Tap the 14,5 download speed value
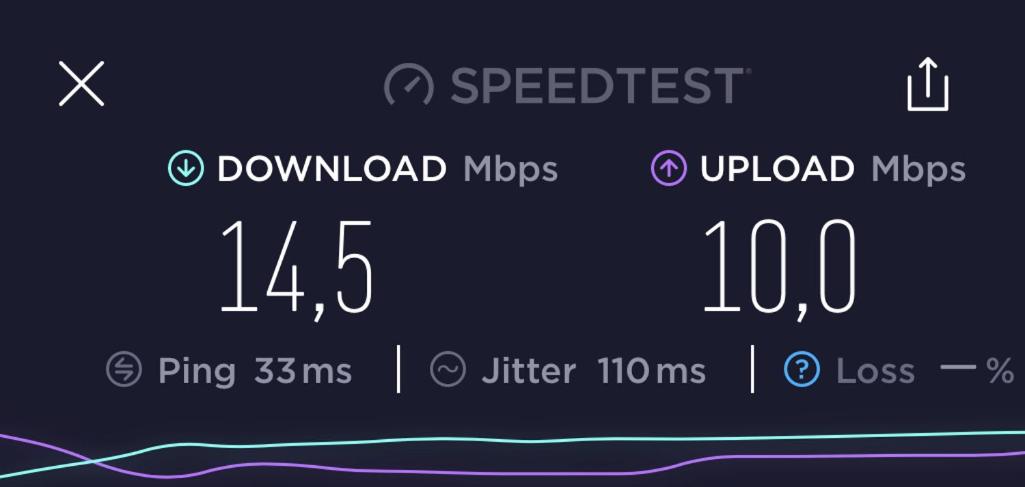 297,269
